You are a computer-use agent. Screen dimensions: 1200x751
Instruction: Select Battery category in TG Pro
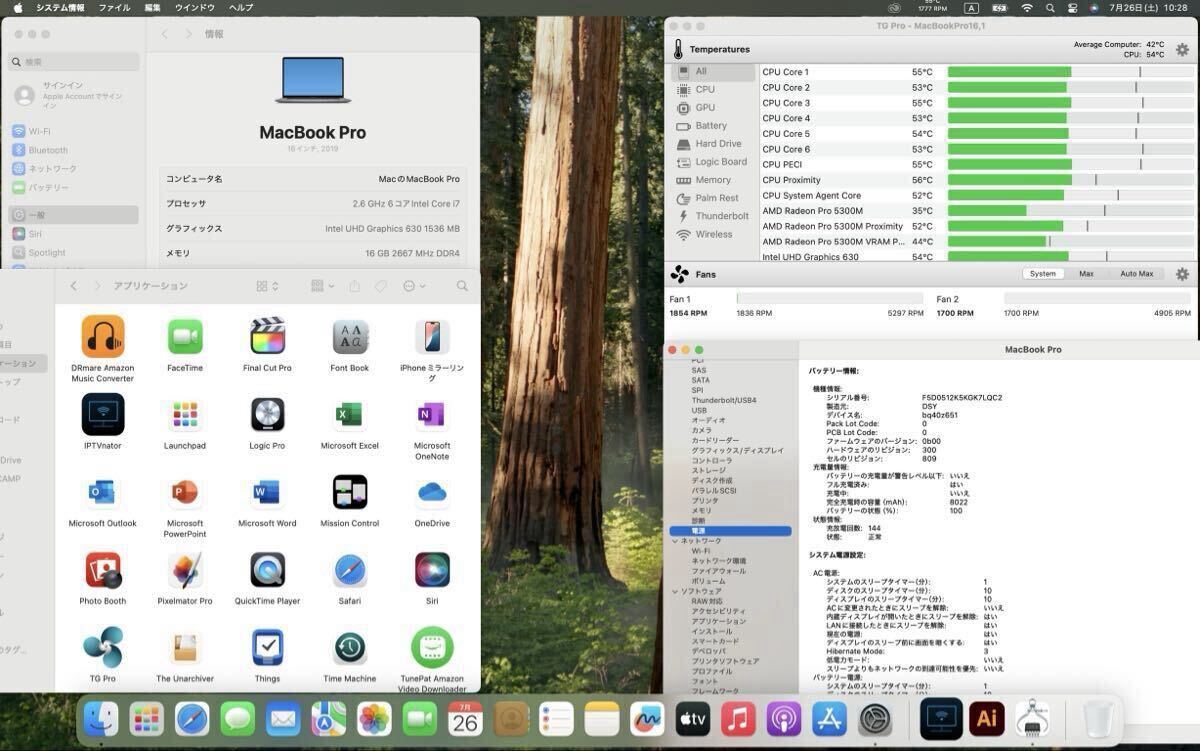[714, 126]
